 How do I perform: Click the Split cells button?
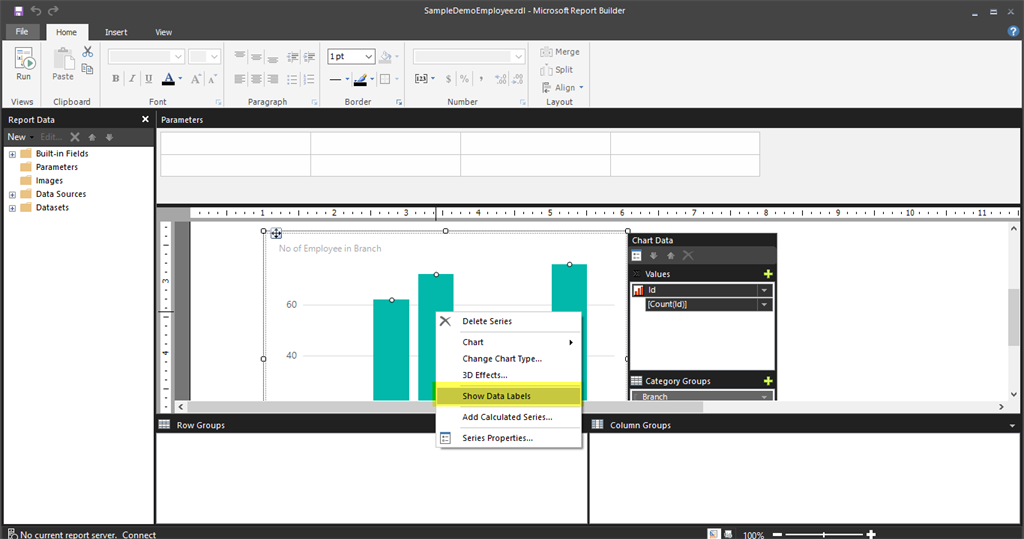pos(556,69)
